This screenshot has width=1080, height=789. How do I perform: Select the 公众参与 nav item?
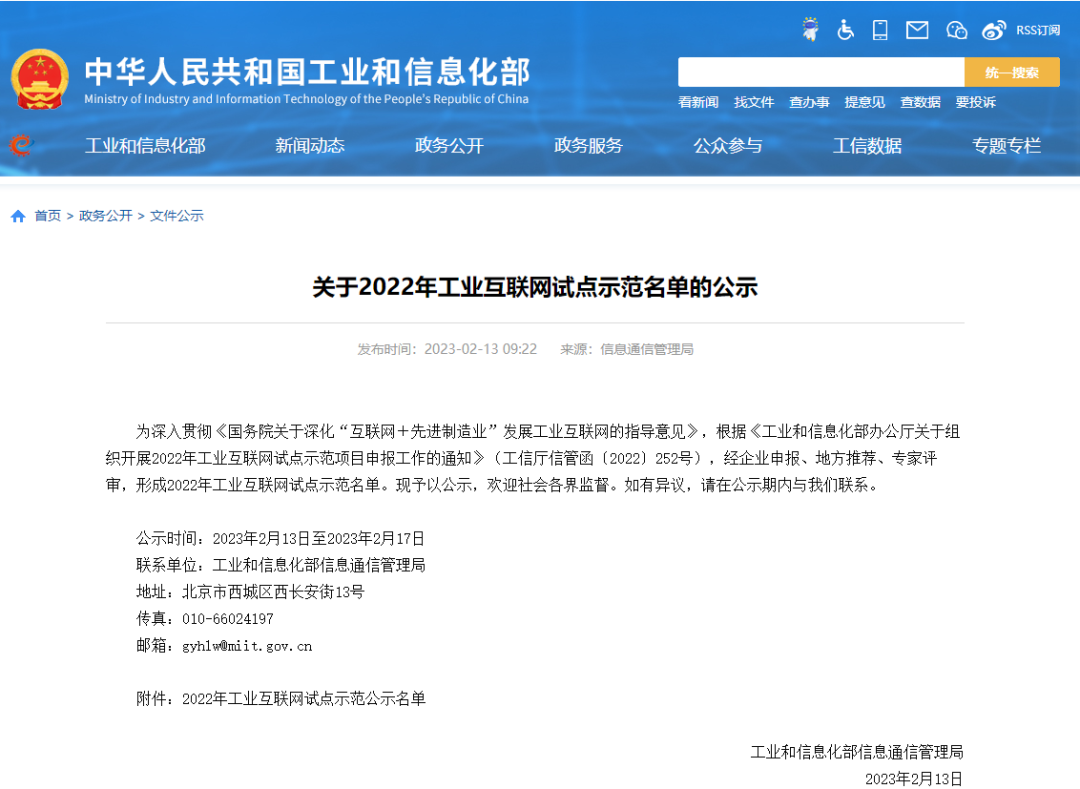coord(728,146)
